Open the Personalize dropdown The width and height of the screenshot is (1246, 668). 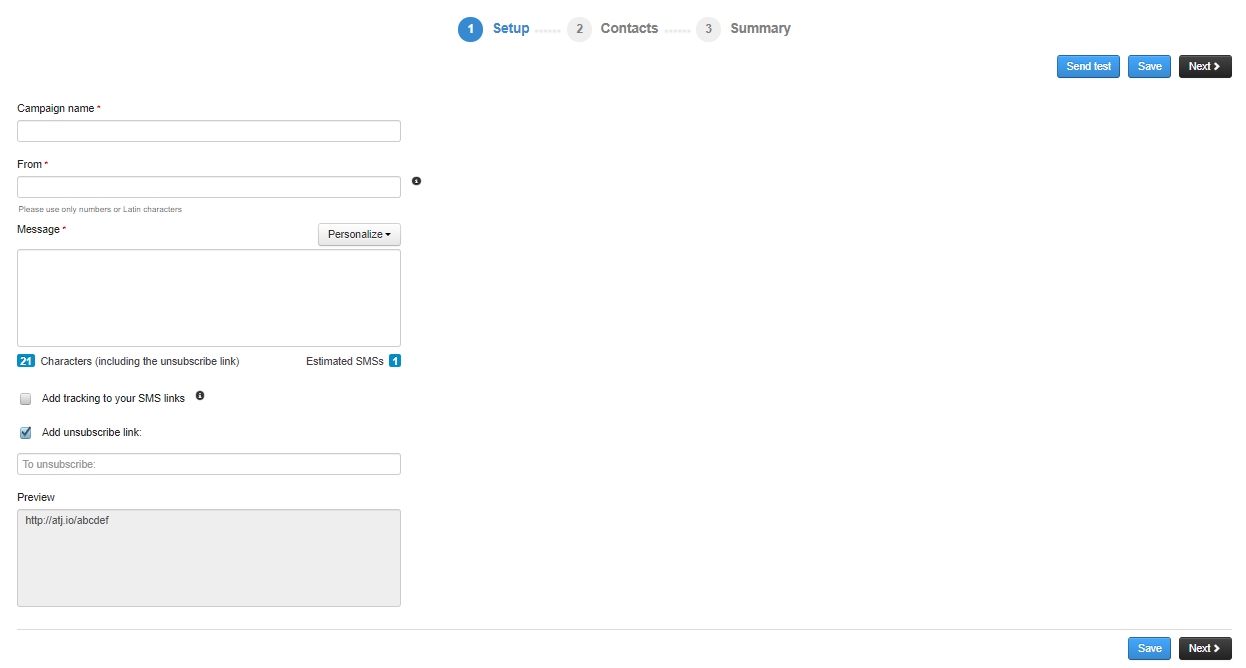359,234
